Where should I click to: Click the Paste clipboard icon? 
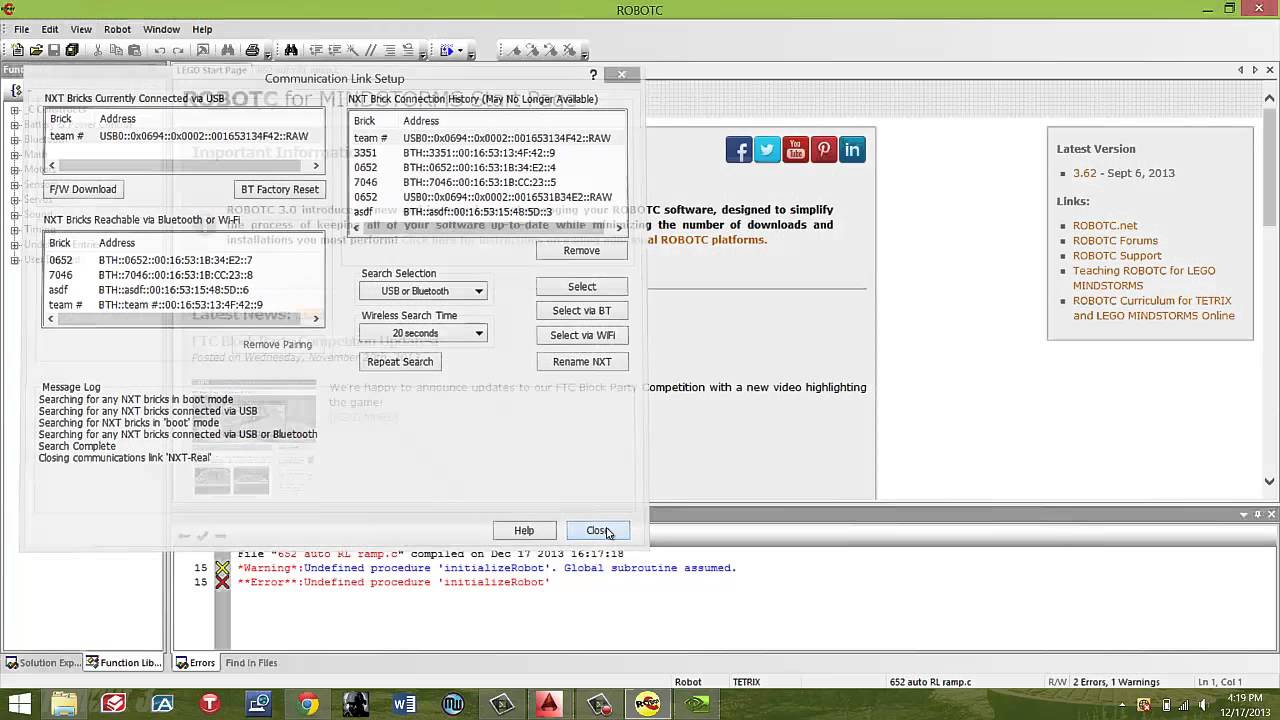tap(134, 50)
